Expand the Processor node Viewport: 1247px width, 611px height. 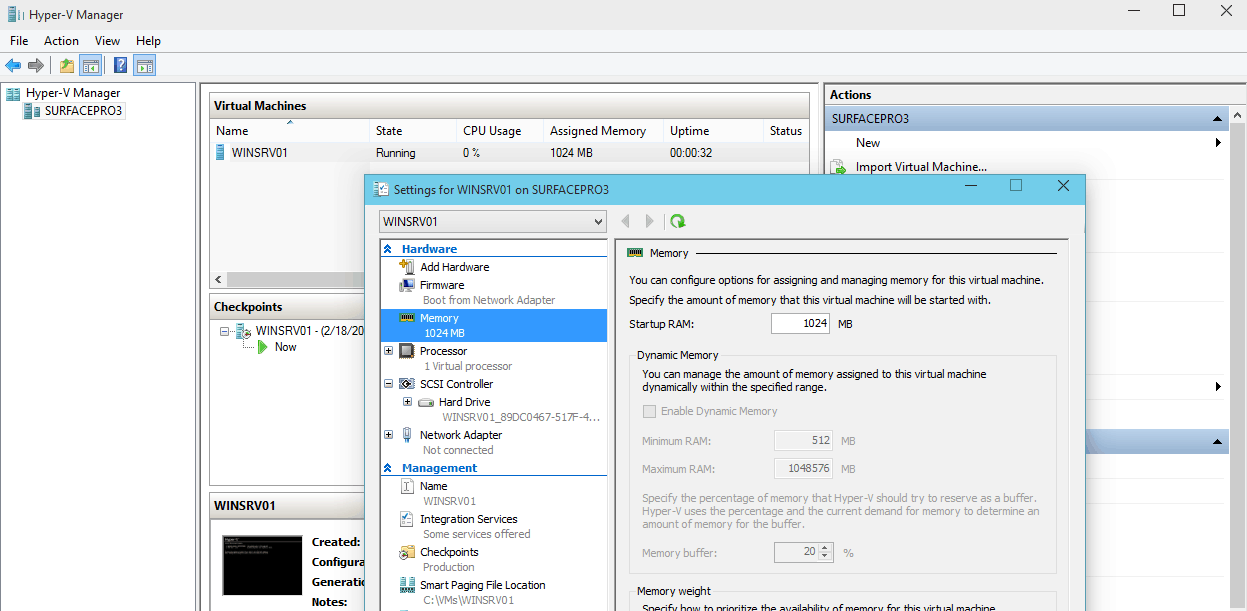(x=389, y=351)
